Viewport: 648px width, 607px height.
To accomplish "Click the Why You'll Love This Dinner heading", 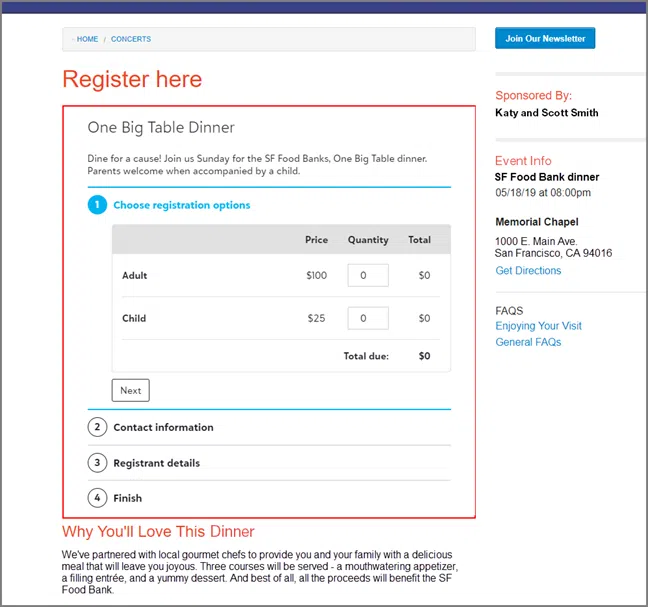I will pyautogui.click(x=158, y=532).
